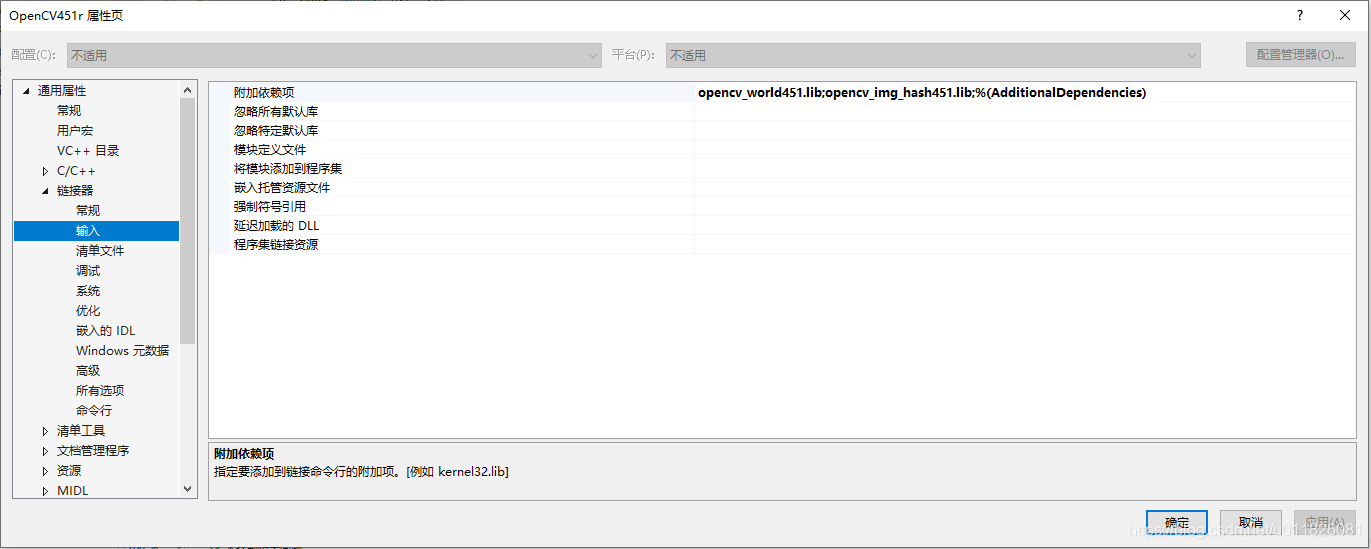
Task: Click the 程序集链接资源 property row
Action: click(782, 245)
